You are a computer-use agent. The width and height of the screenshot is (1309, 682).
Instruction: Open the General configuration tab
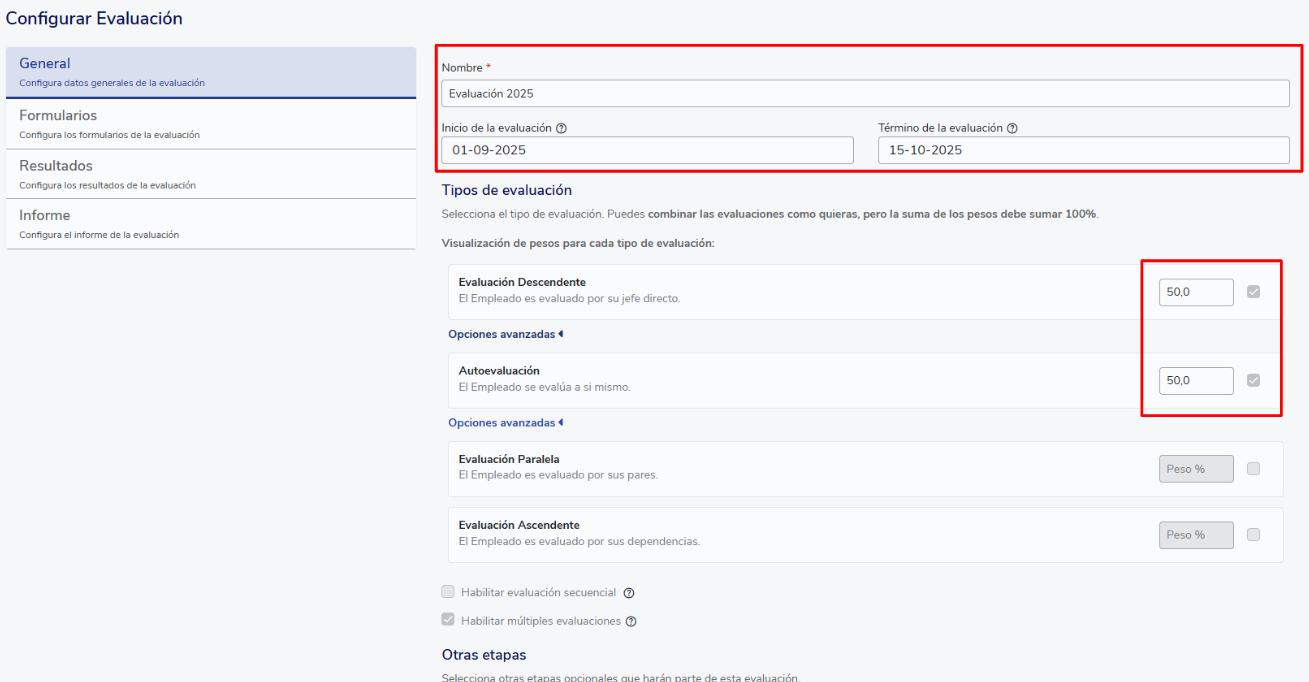pyautogui.click(x=210, y=72)
